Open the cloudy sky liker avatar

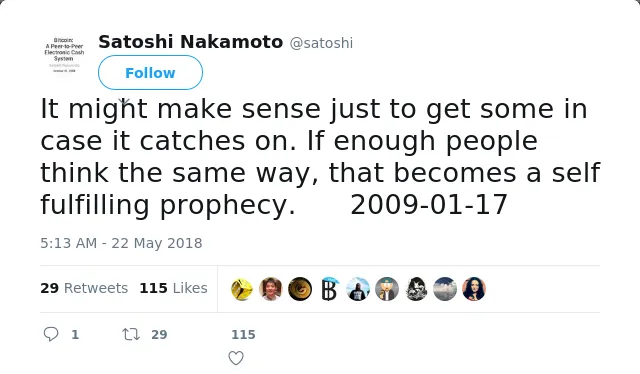coord(445,289)
